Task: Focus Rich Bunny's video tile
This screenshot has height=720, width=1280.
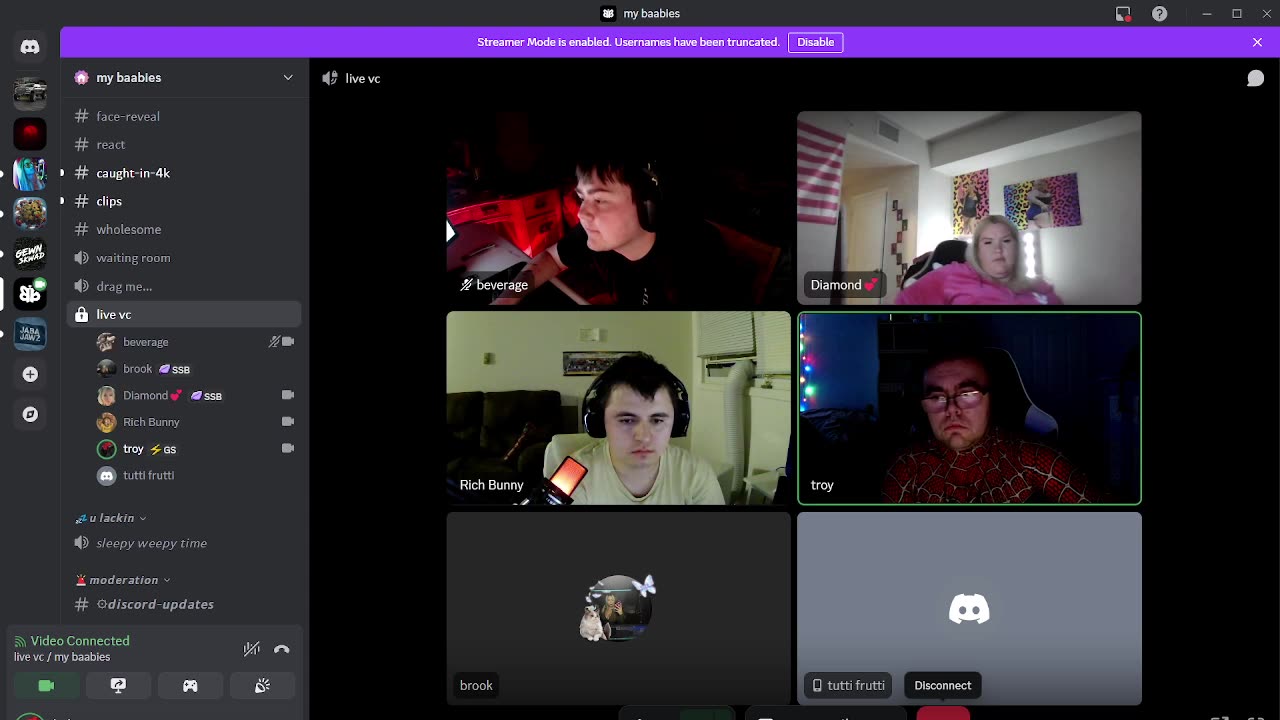Action: [x=618, y=408]
